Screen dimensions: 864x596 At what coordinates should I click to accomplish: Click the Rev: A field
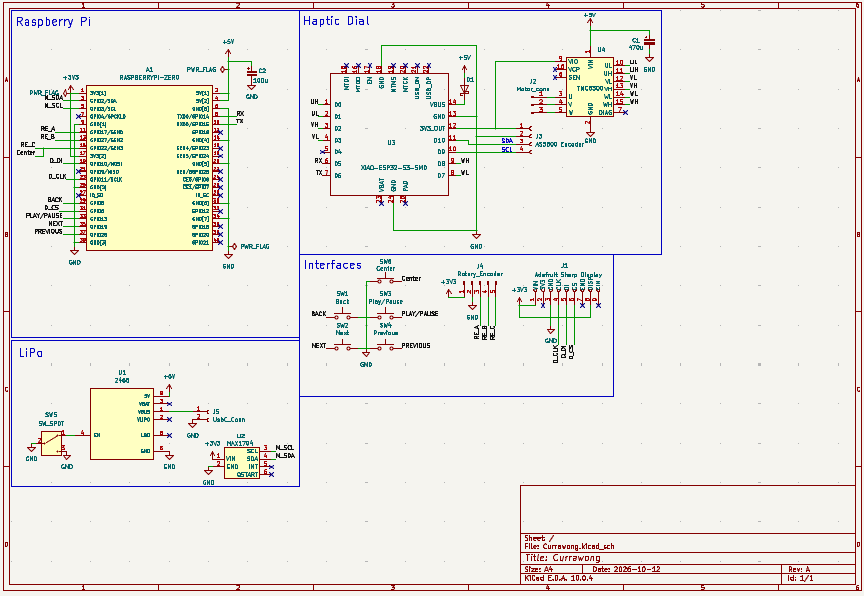coord(799,569)
